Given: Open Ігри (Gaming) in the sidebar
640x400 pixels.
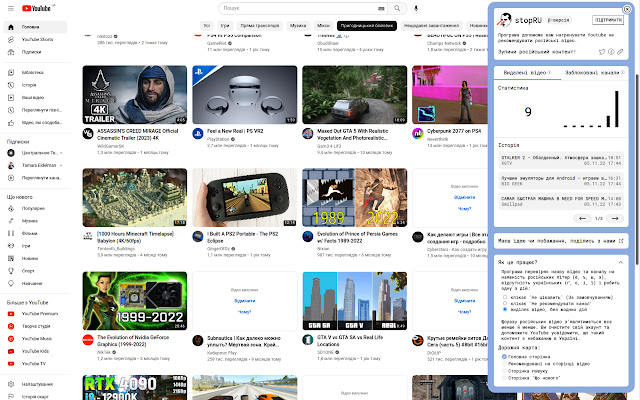Looking at the screenshot, I should tap(35, 246).
